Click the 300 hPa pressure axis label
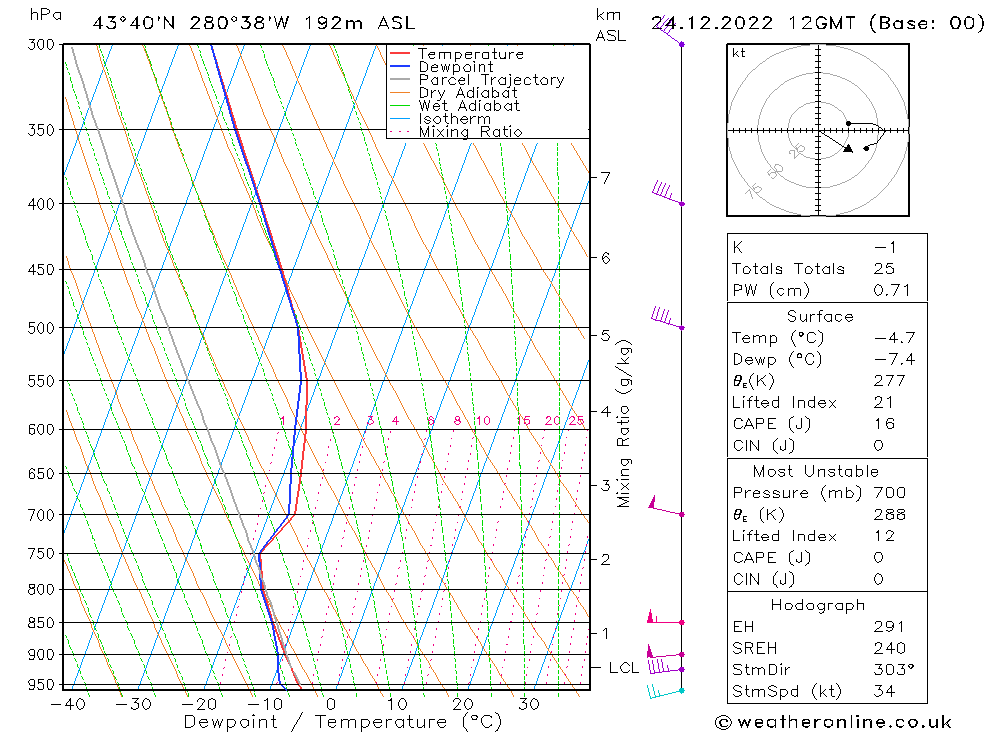Screen dimensions: 1000x733 click(40, 45)
